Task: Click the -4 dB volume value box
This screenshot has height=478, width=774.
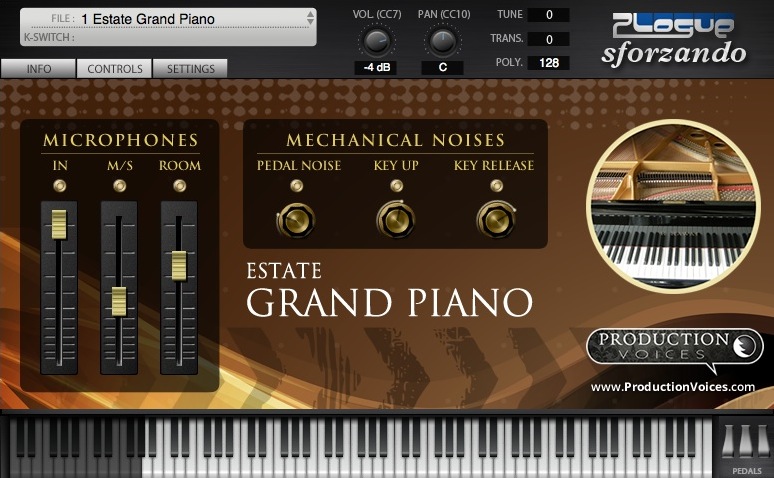Action: pyautogui.click(x=376, y=68)
